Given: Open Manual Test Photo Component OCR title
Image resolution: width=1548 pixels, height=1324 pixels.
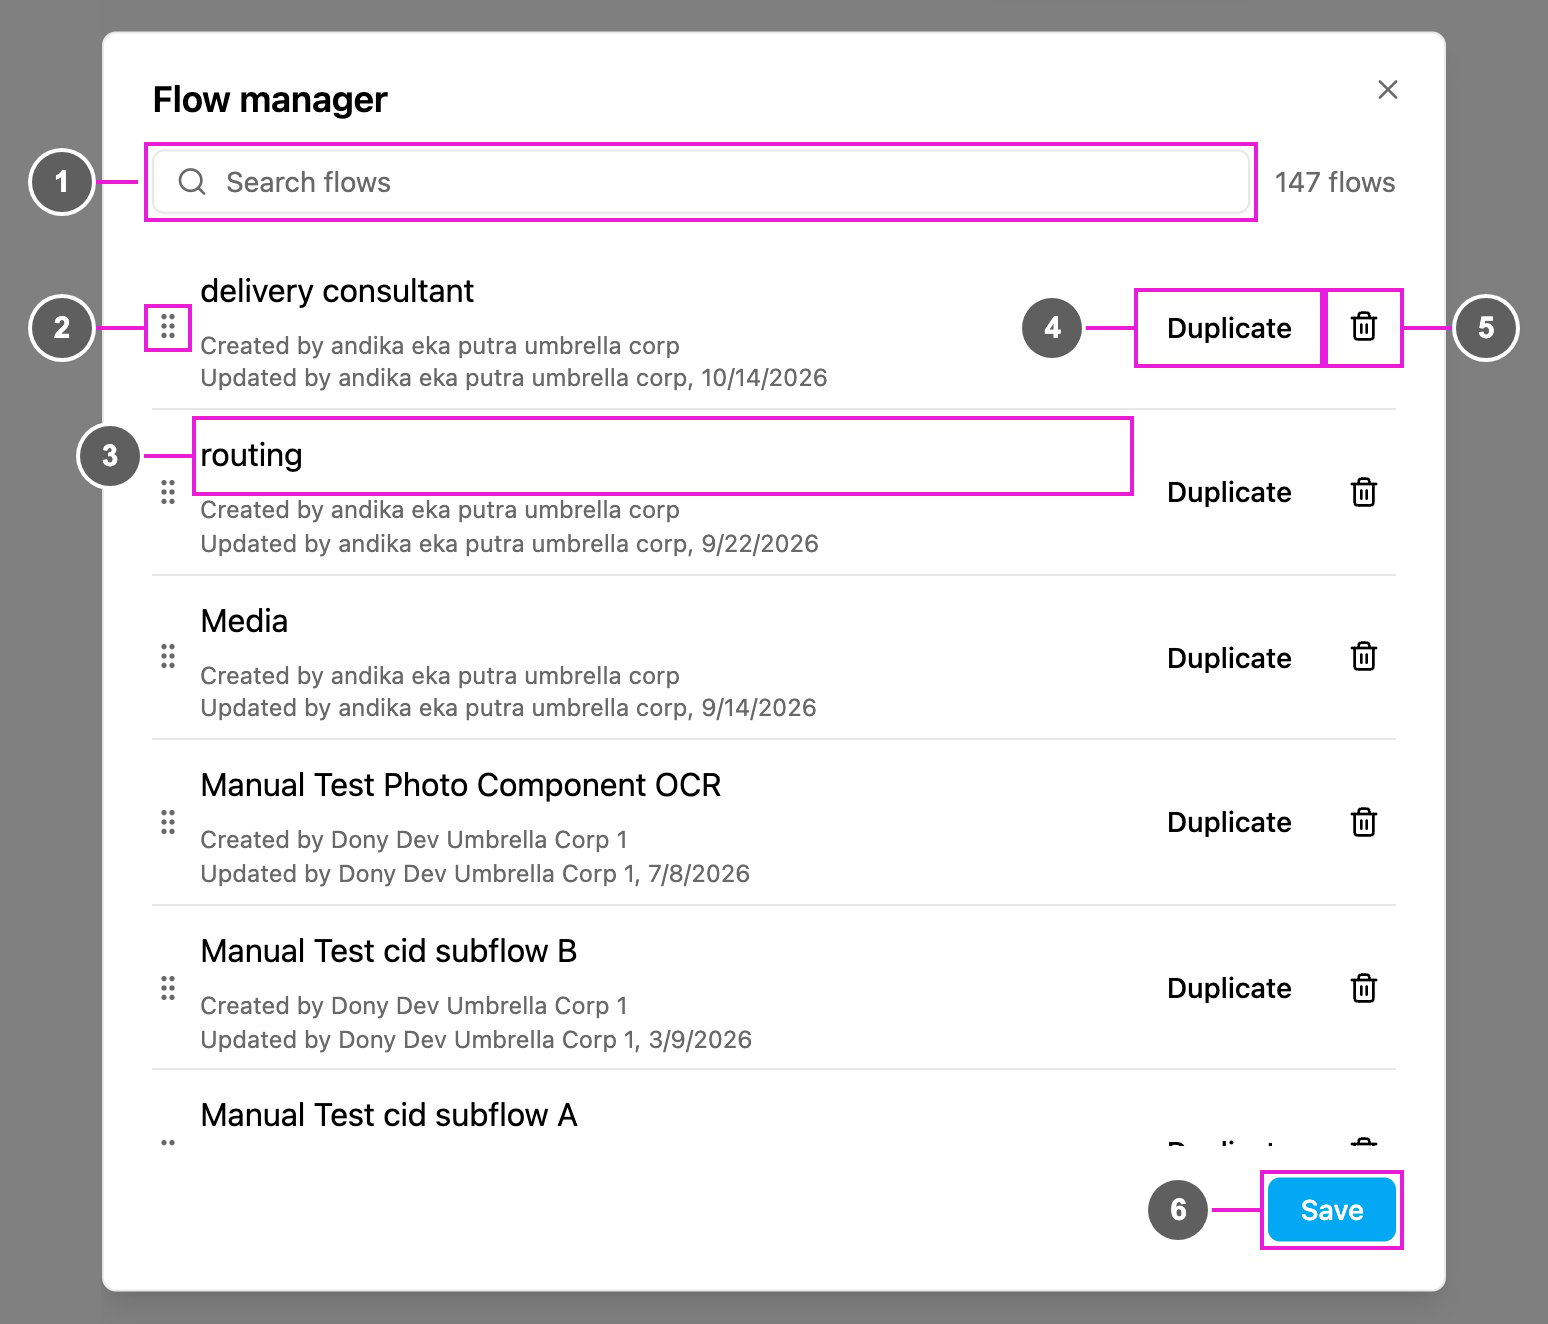Looking at the screenshot, I should tap(461, 785).
